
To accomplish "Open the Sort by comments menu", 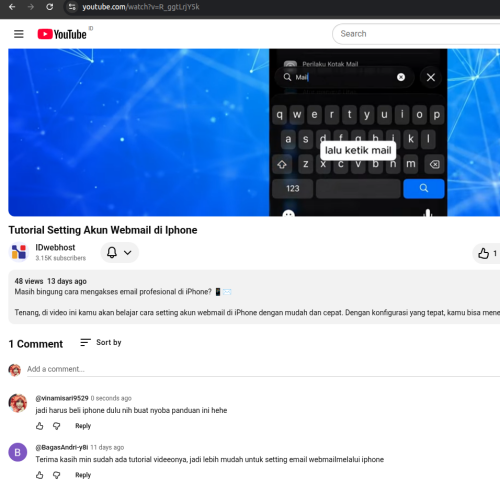I will [101, 342].
